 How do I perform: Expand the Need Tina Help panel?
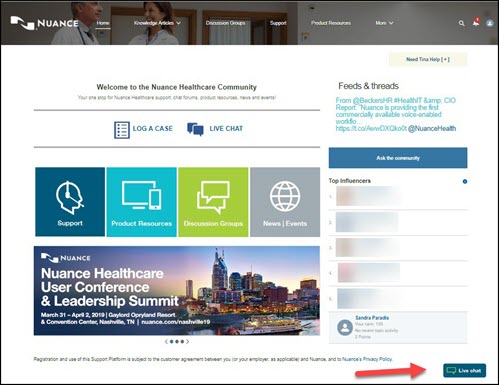click(428, 59)
